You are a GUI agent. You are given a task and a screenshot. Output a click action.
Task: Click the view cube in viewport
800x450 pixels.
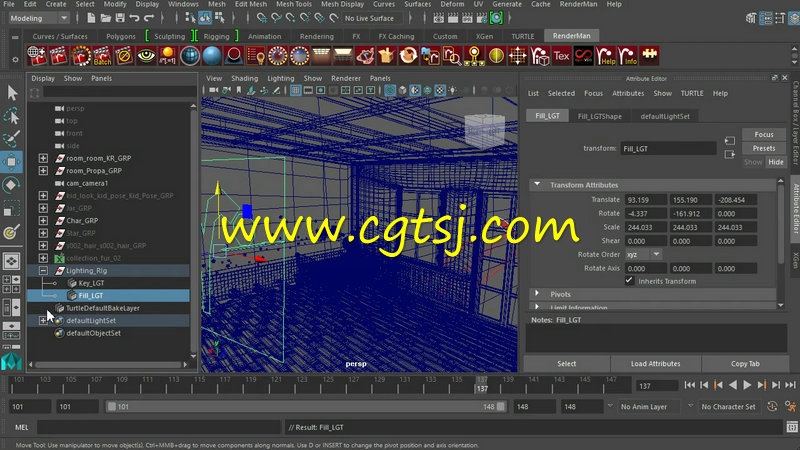(484, 131)
